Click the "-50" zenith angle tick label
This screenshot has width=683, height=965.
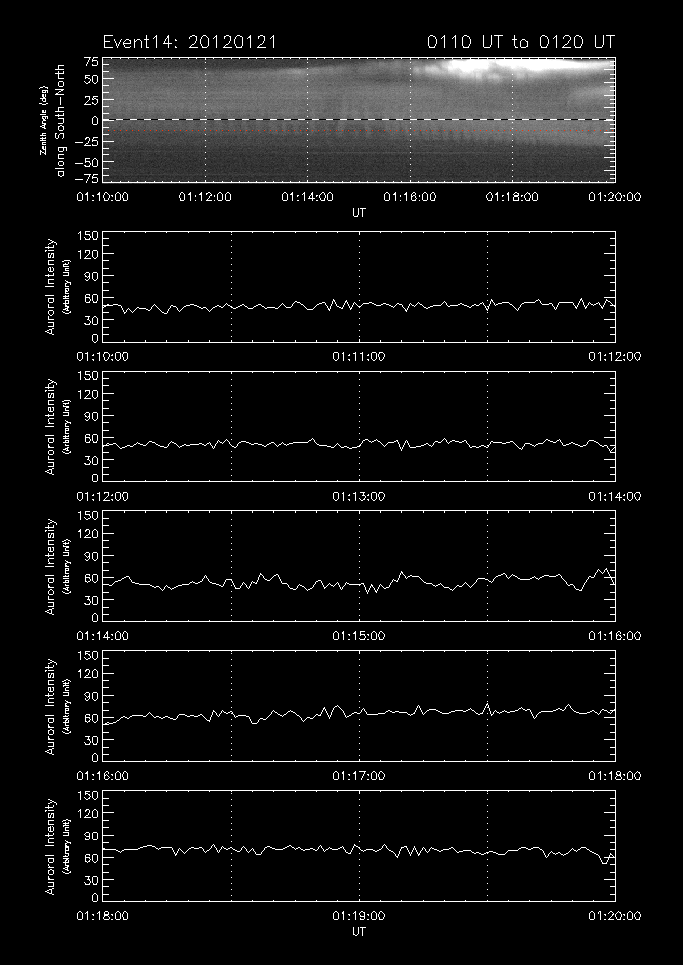(x=86, y=162)
